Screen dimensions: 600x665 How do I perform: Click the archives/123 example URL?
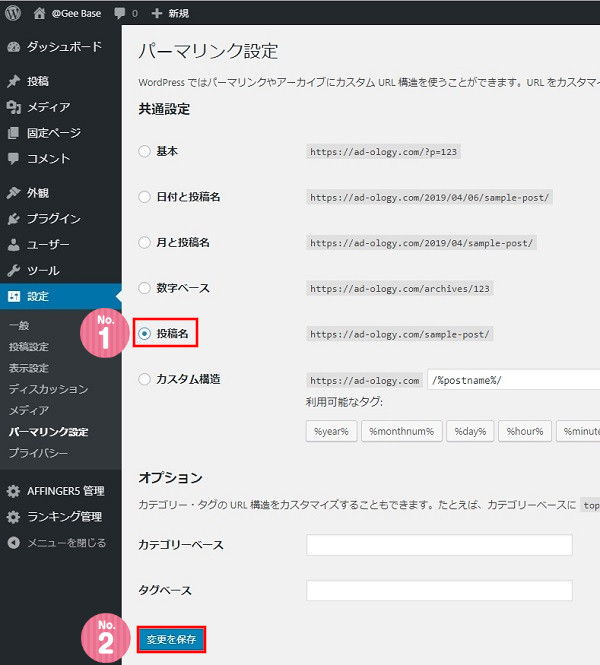click(x=399, y=289)
